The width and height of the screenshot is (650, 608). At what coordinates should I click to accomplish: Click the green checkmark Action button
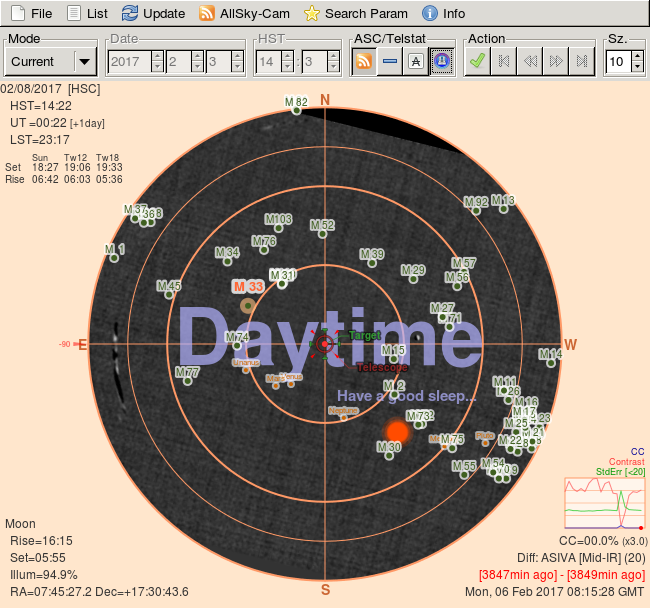point(477,61)
